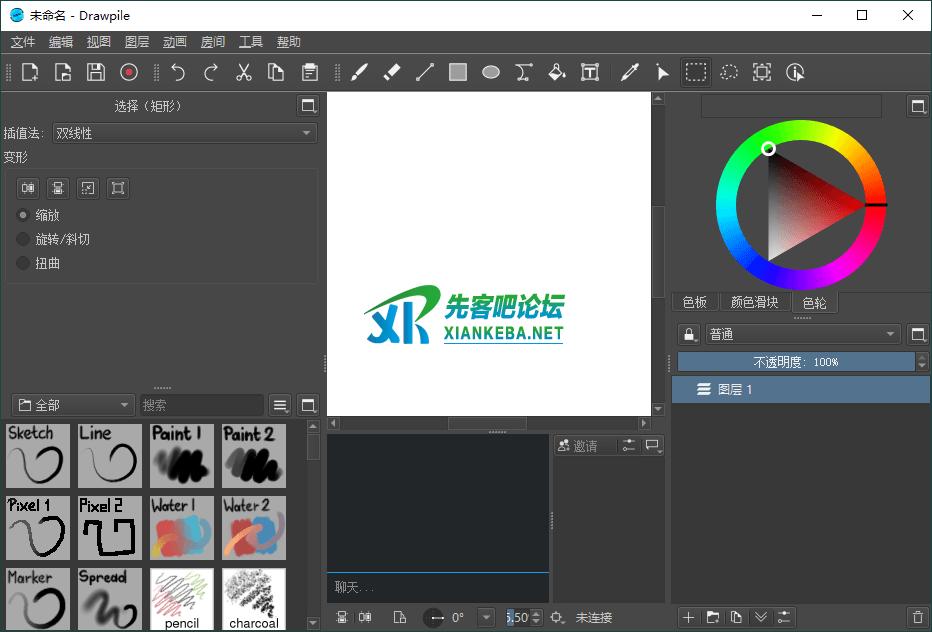Use the Color picker eyedropper tool

pyautogui.click(x=629, y=71)
